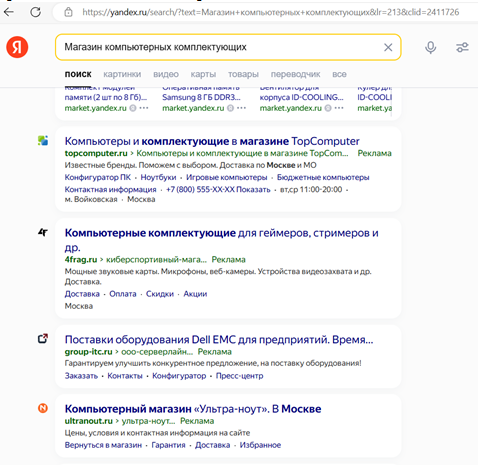The width and height of the screenshot is (478, 465).
Task: Open group-itc.ru green URL
Action: [x=88, y=352]
